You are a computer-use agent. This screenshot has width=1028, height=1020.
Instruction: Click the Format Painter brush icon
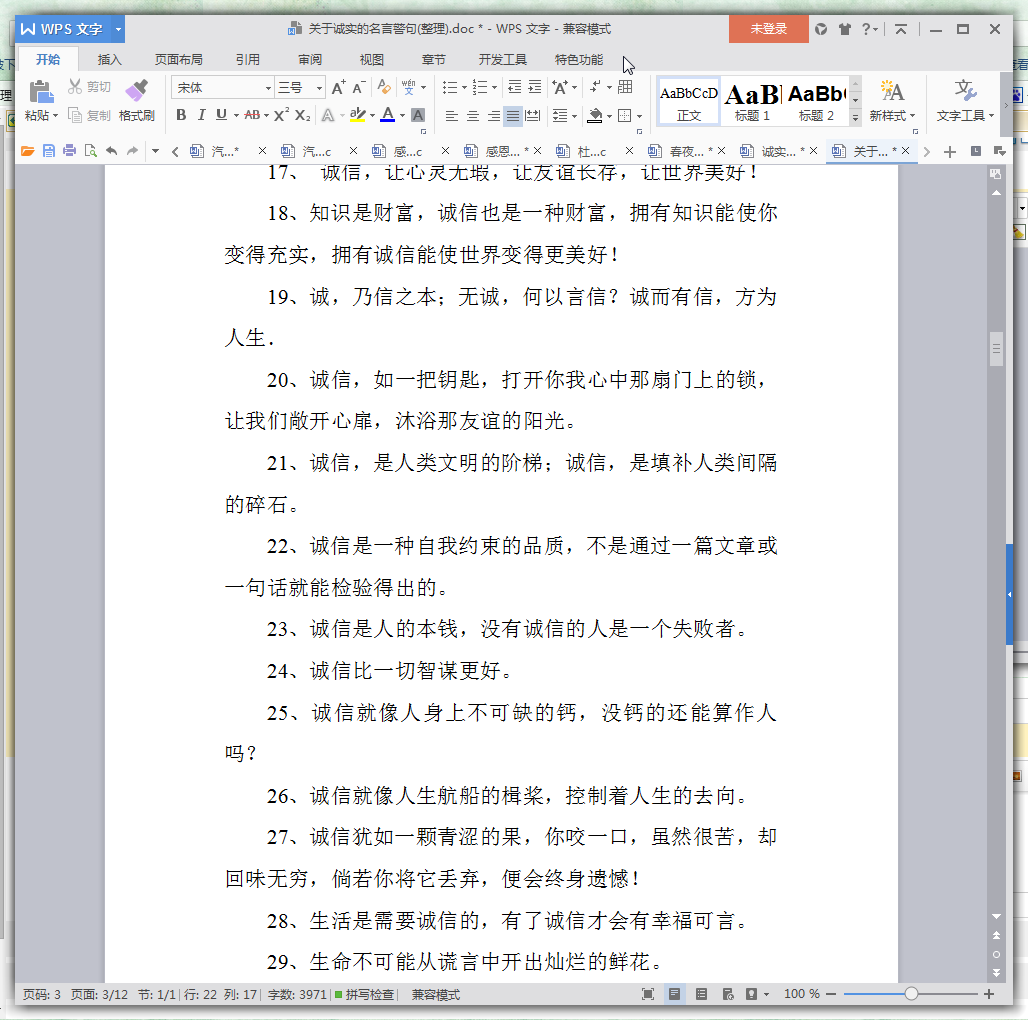[x=136, y=91]
